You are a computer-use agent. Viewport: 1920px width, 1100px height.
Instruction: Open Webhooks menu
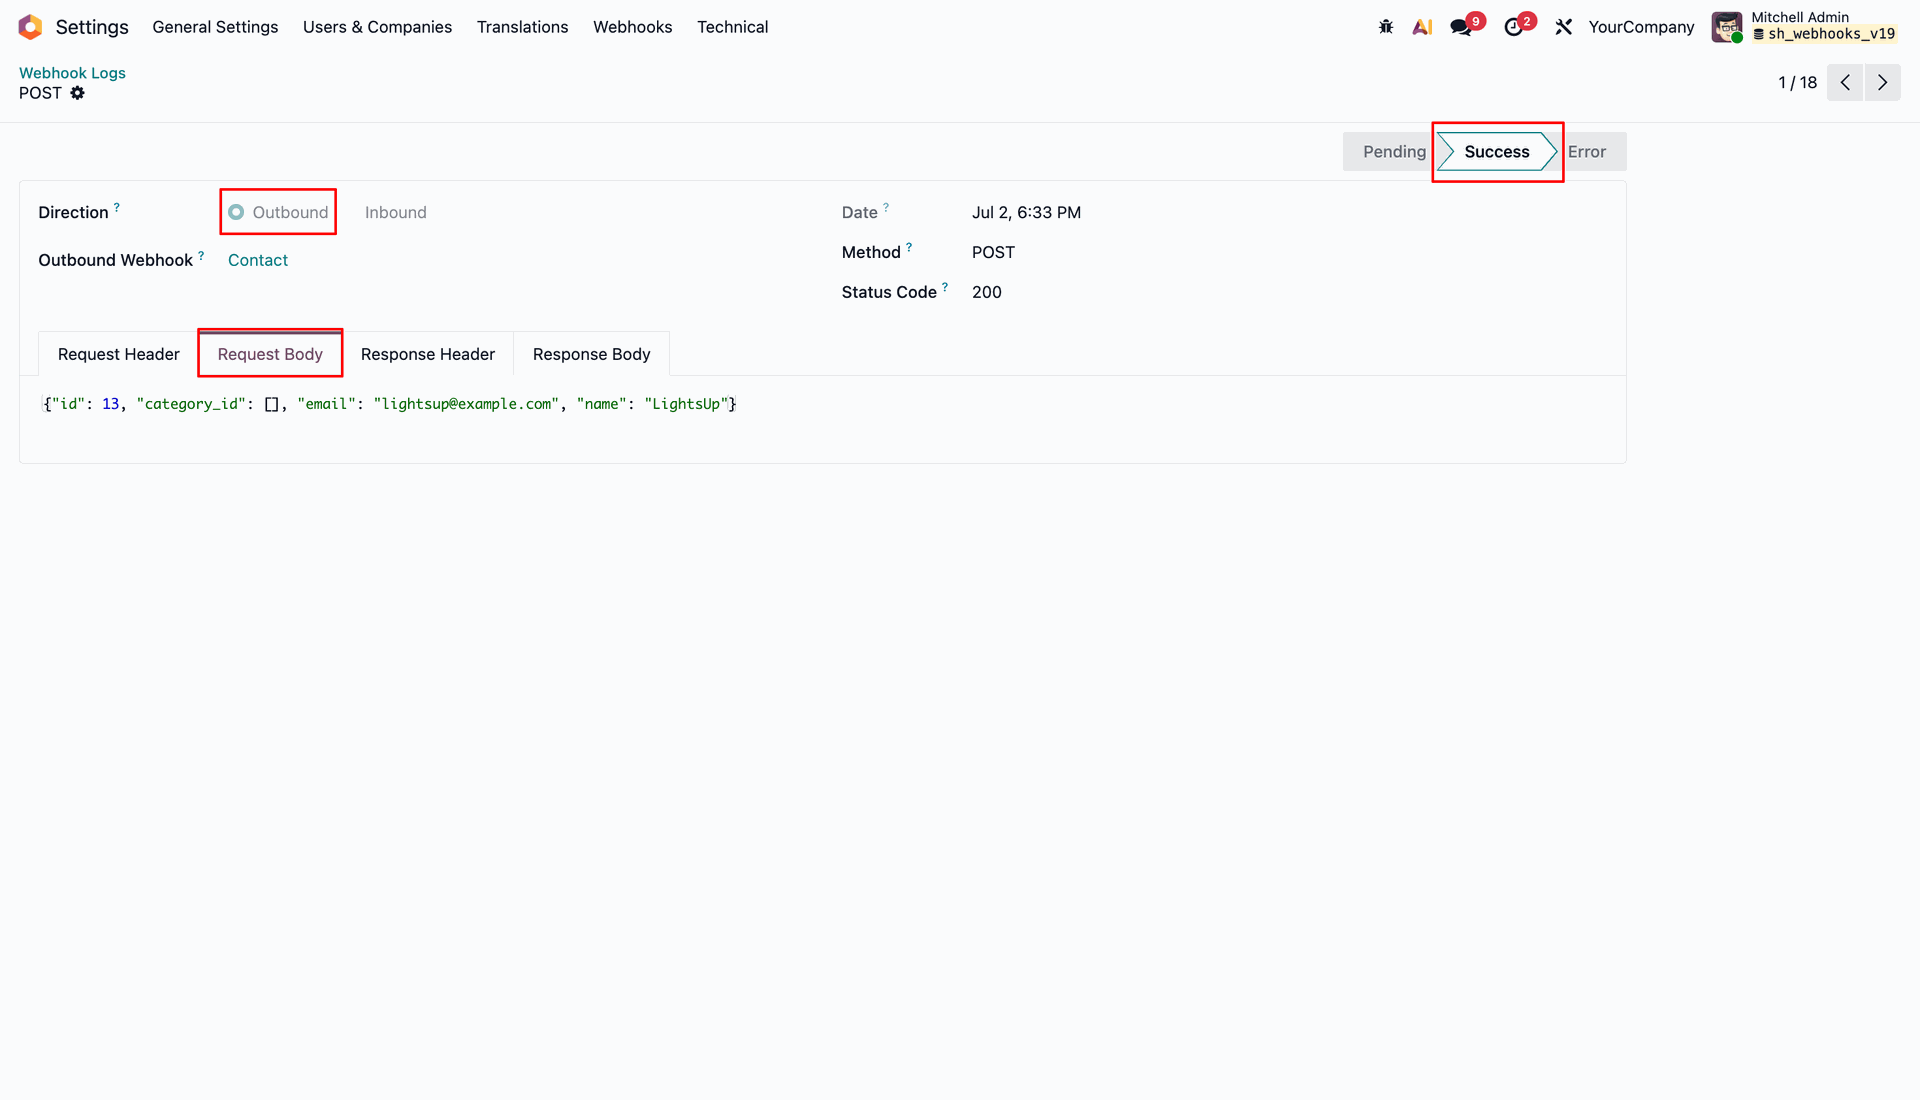click(632, 27)
